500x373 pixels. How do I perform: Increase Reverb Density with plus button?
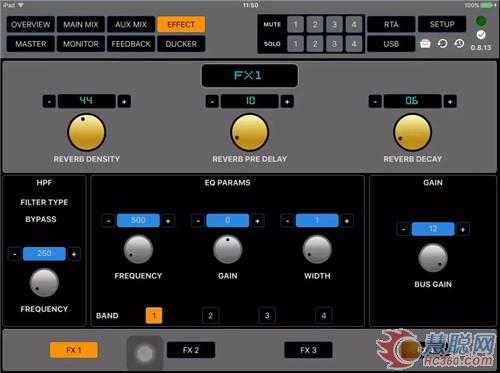pos(124,101)
